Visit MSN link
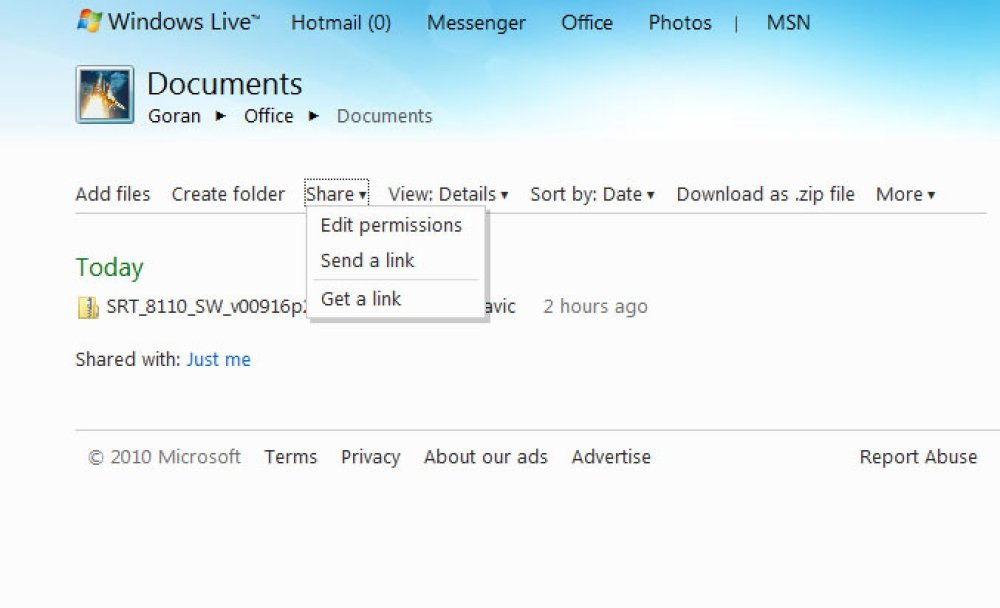This screenshot has width=1000, height=608. [x=788, y=23]
